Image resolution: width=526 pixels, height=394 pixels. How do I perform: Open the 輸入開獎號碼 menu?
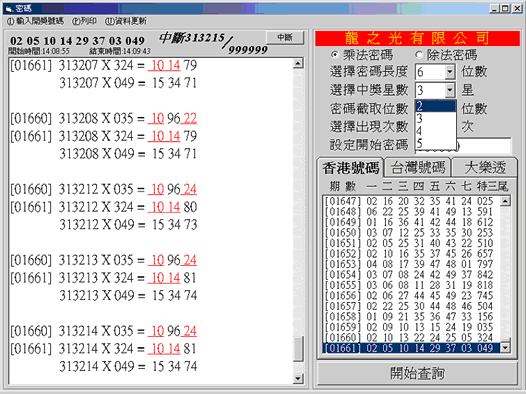35,21
